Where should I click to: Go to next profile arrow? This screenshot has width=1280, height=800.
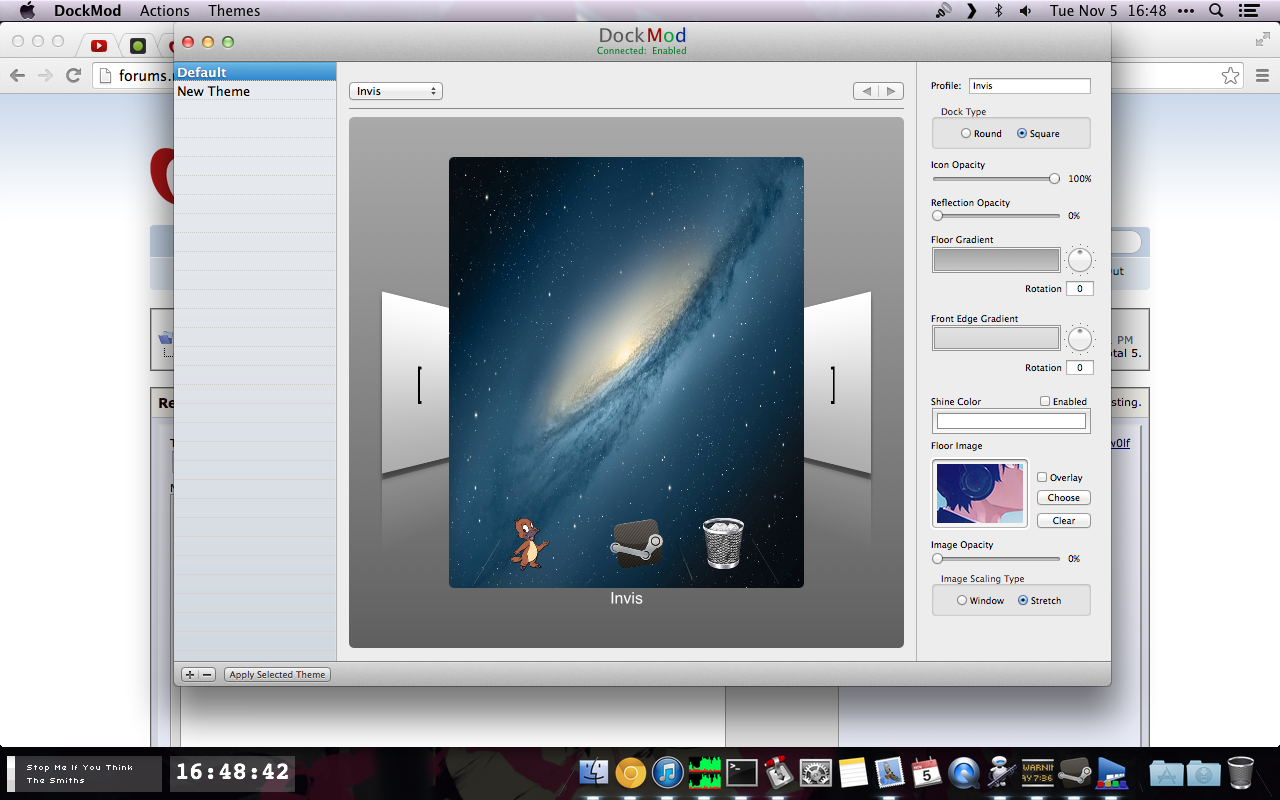click(x=891, y=91)
